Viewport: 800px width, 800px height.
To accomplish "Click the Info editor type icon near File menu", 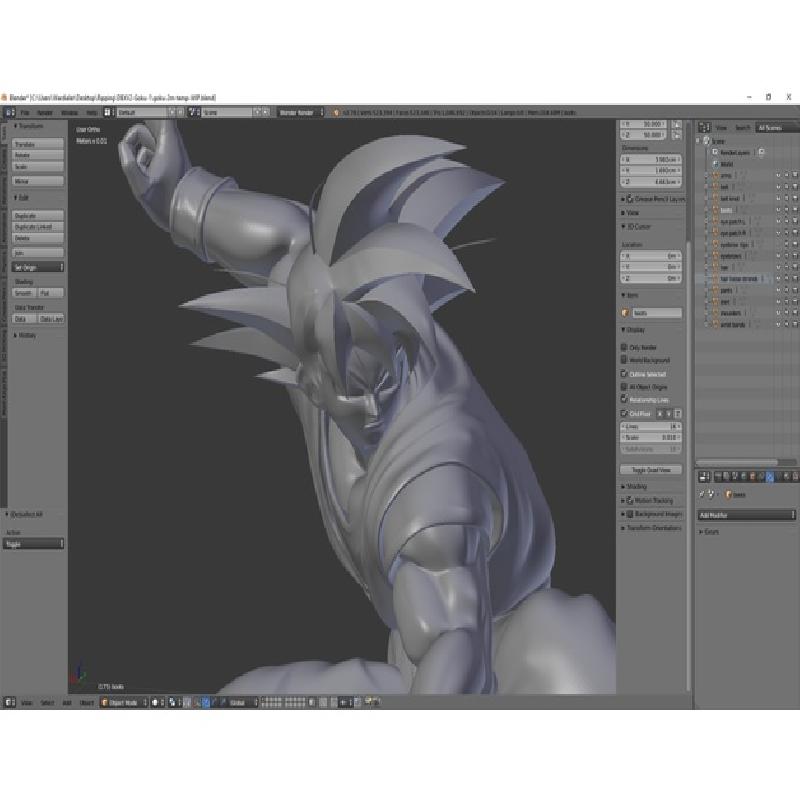I will (10, 112).
